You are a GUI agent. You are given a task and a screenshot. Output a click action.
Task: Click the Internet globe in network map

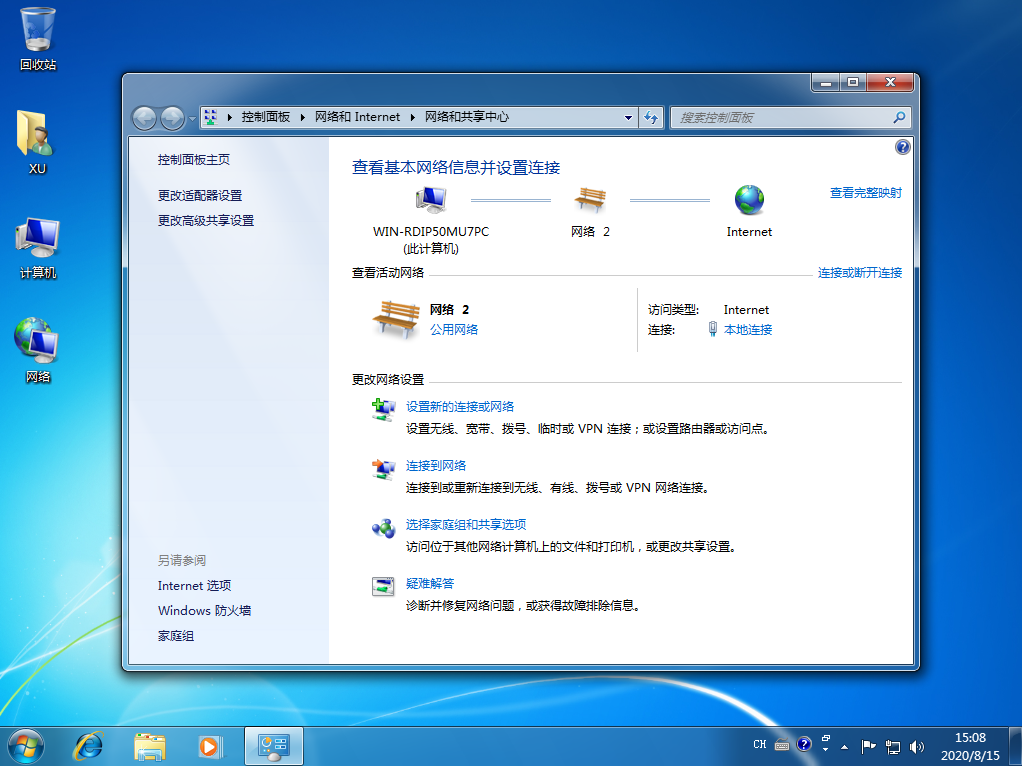[748, 198]
